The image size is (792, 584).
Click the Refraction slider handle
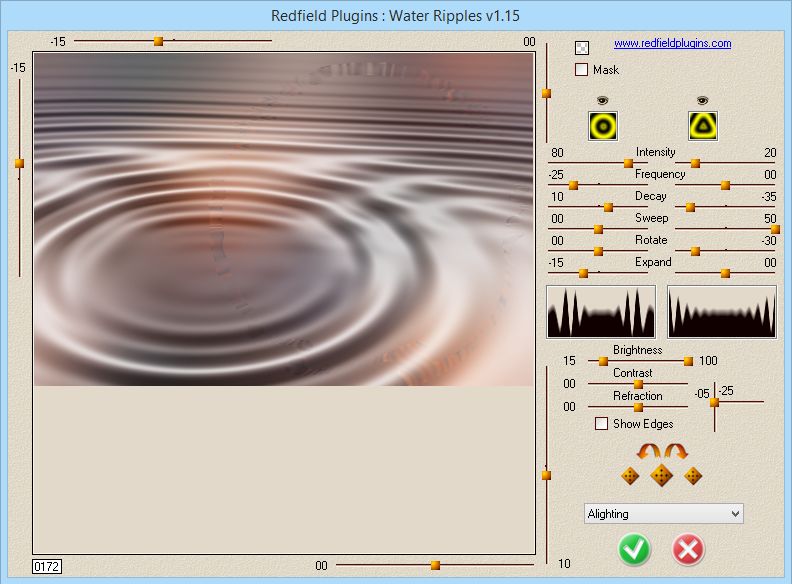point(638,407)
